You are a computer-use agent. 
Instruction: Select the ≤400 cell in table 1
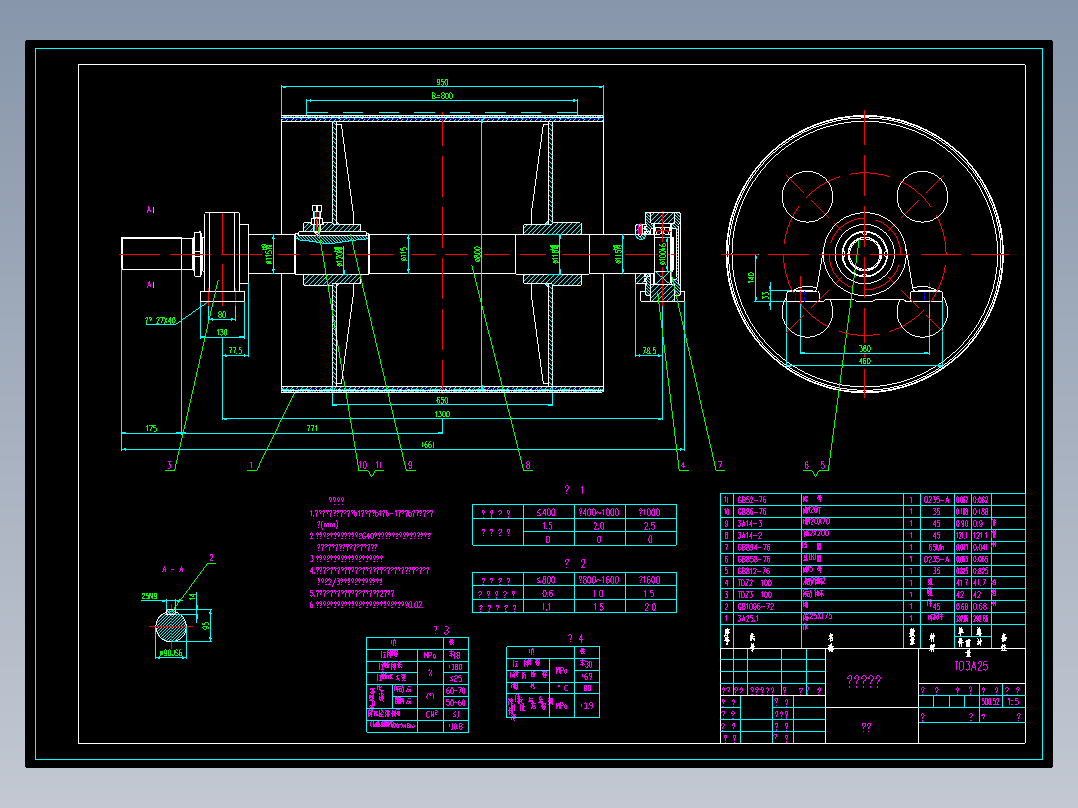[546, 512]
